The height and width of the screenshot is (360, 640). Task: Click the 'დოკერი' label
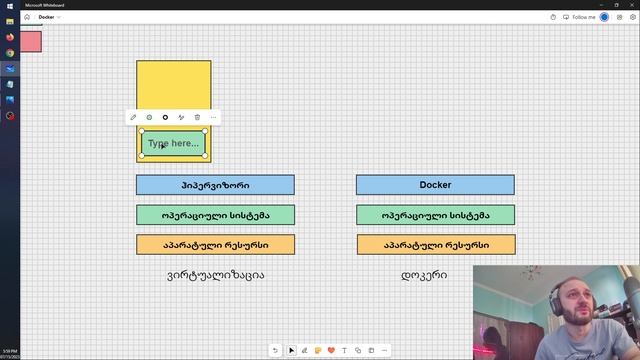pos(424,275)
